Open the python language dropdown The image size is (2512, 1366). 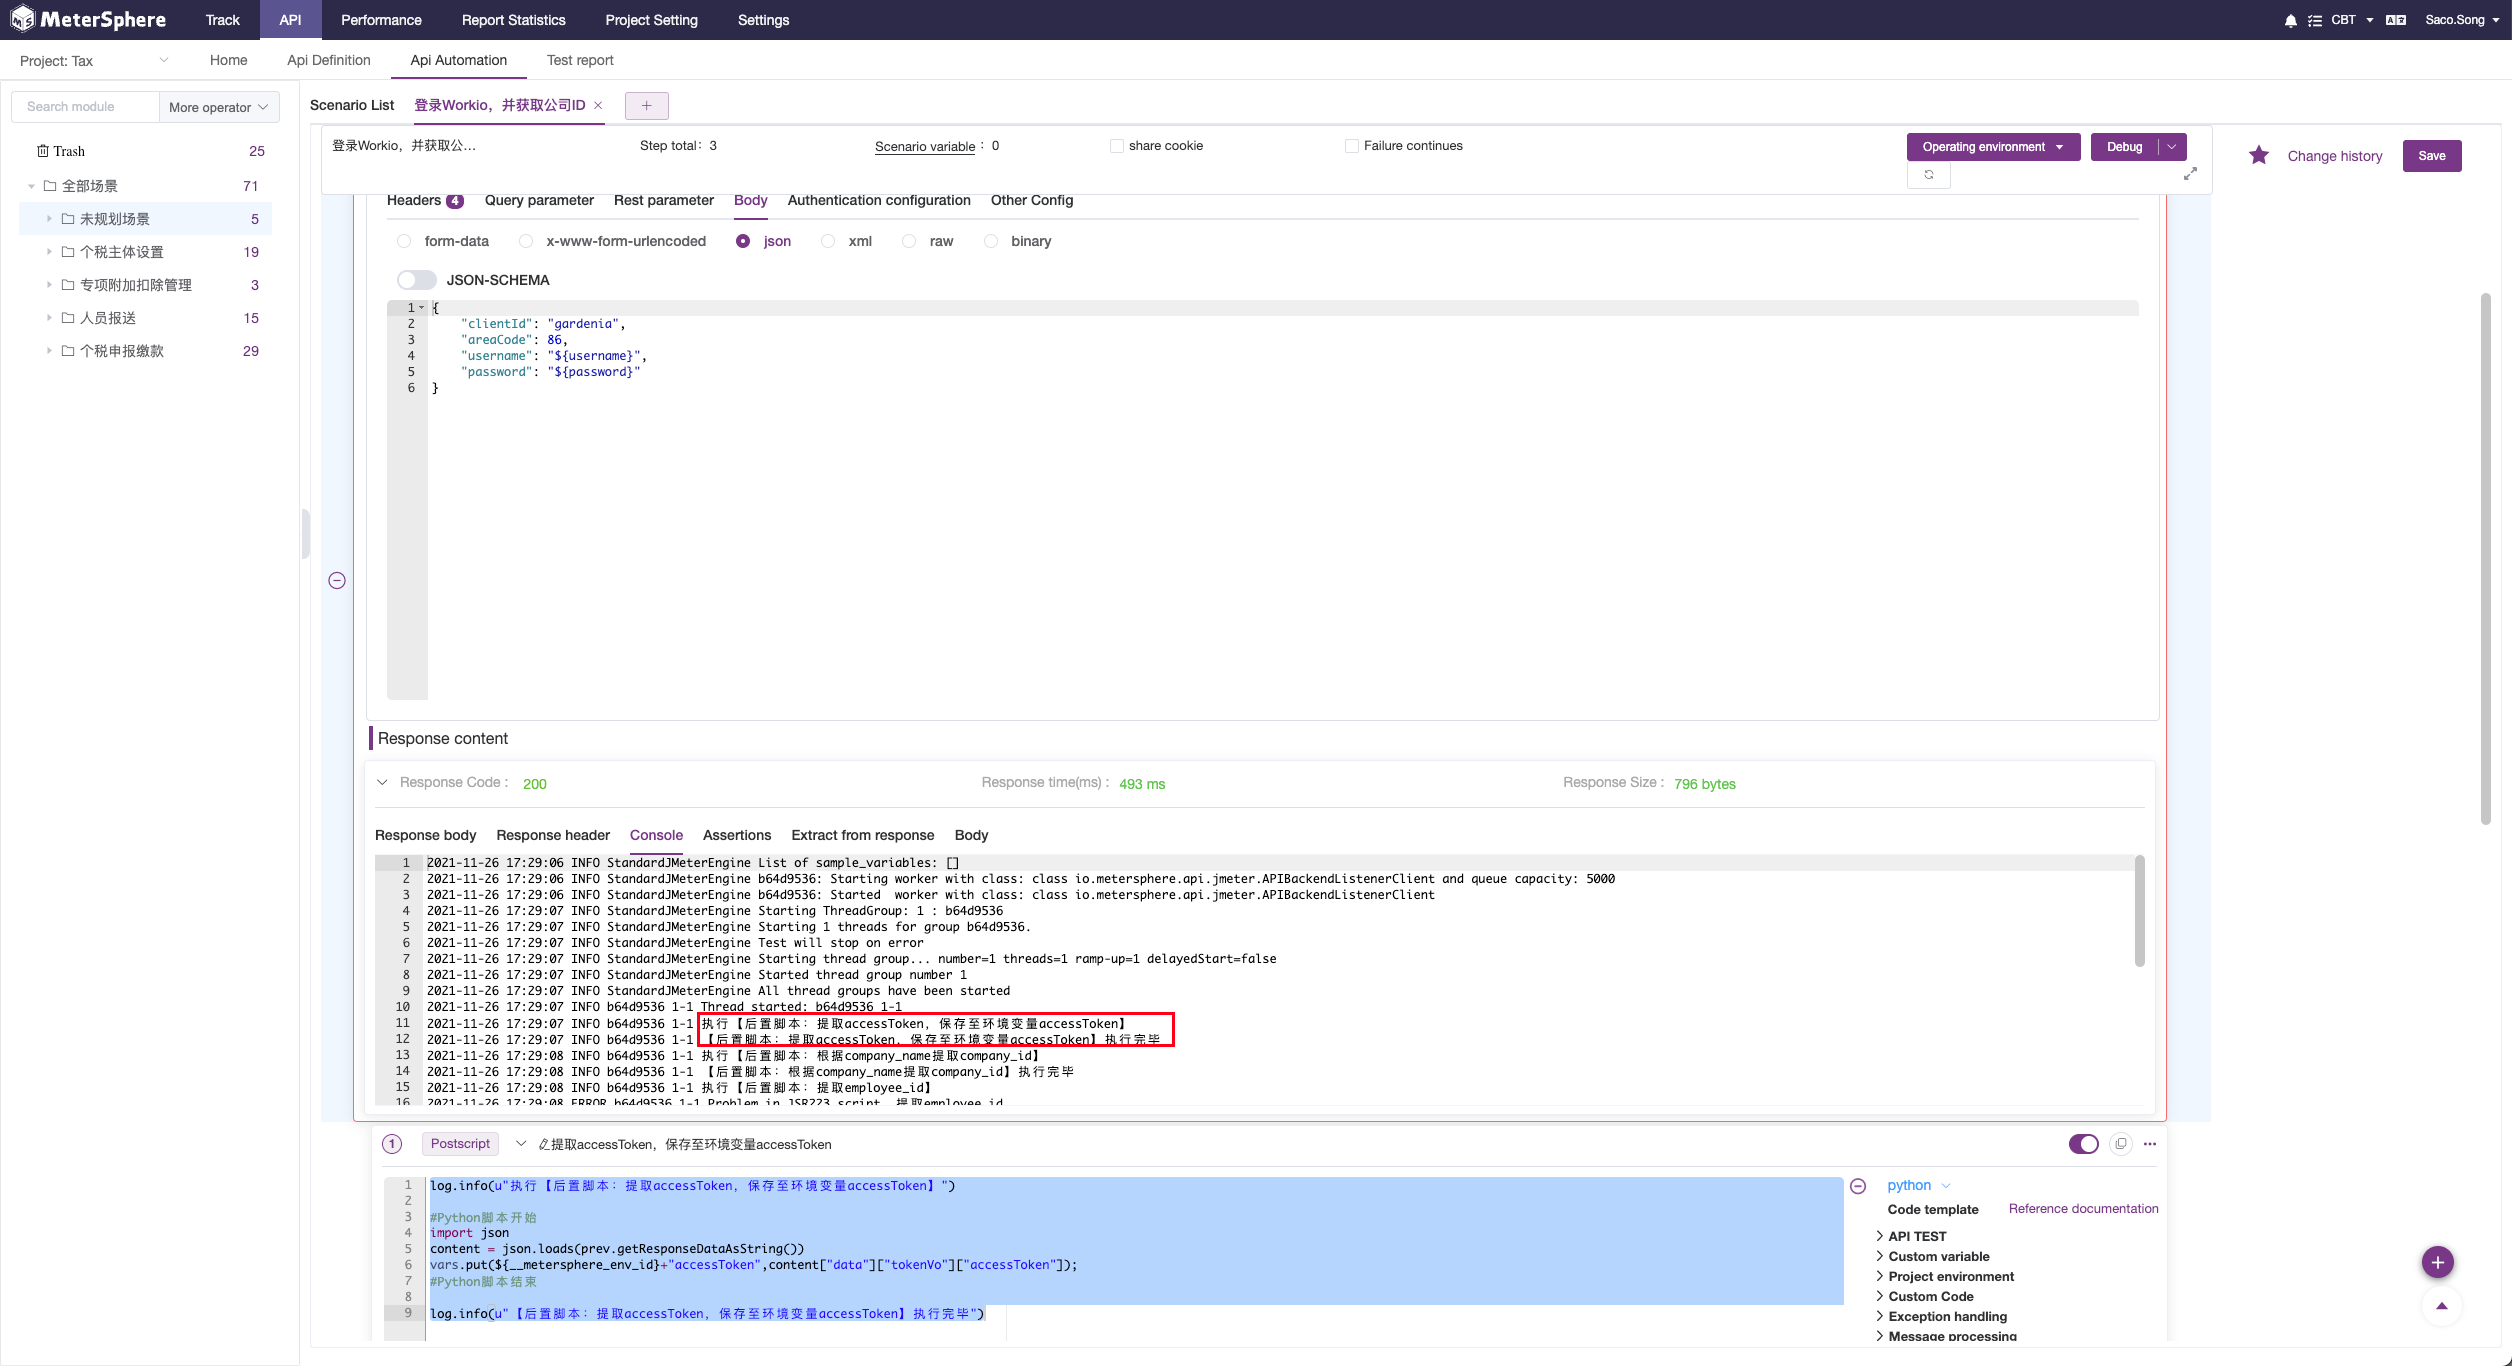[1916, 1185]
